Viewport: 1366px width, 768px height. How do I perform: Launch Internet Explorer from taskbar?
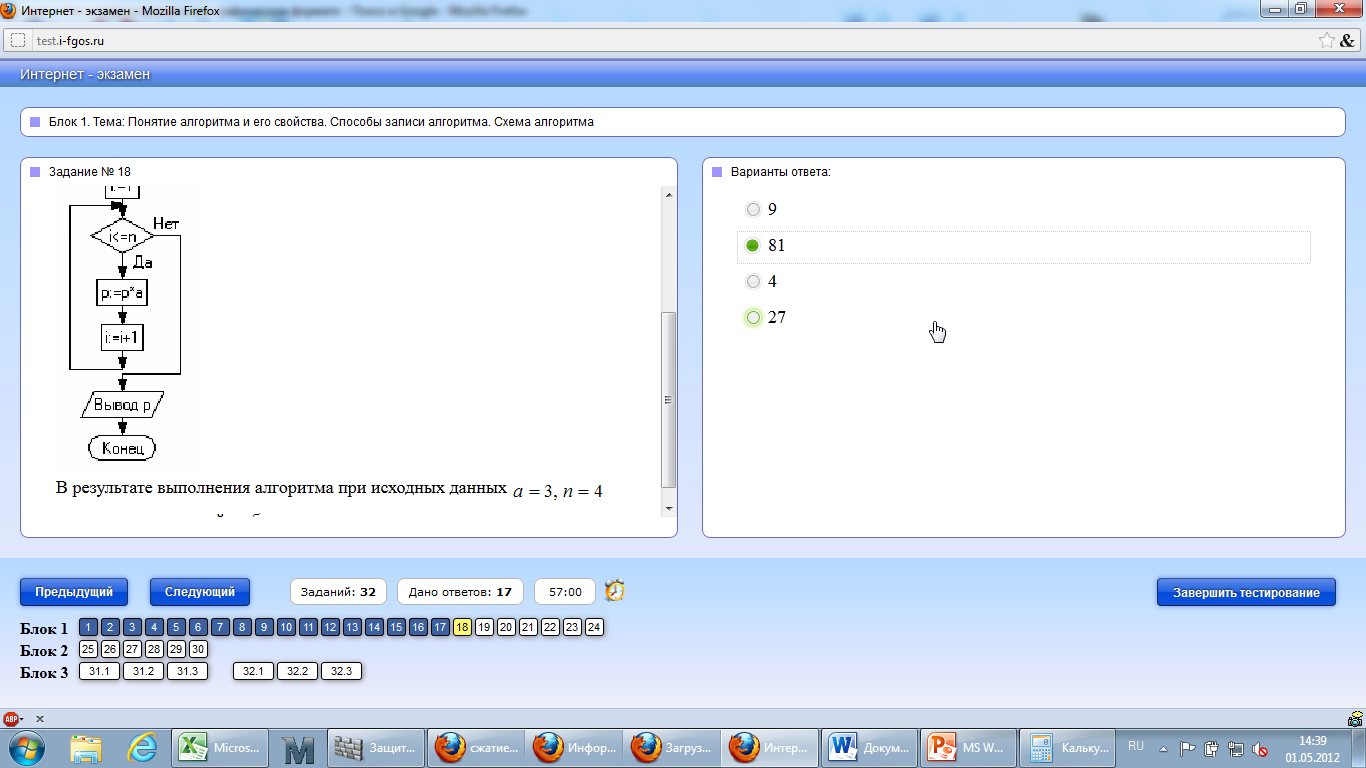click(x=144, y=747)
